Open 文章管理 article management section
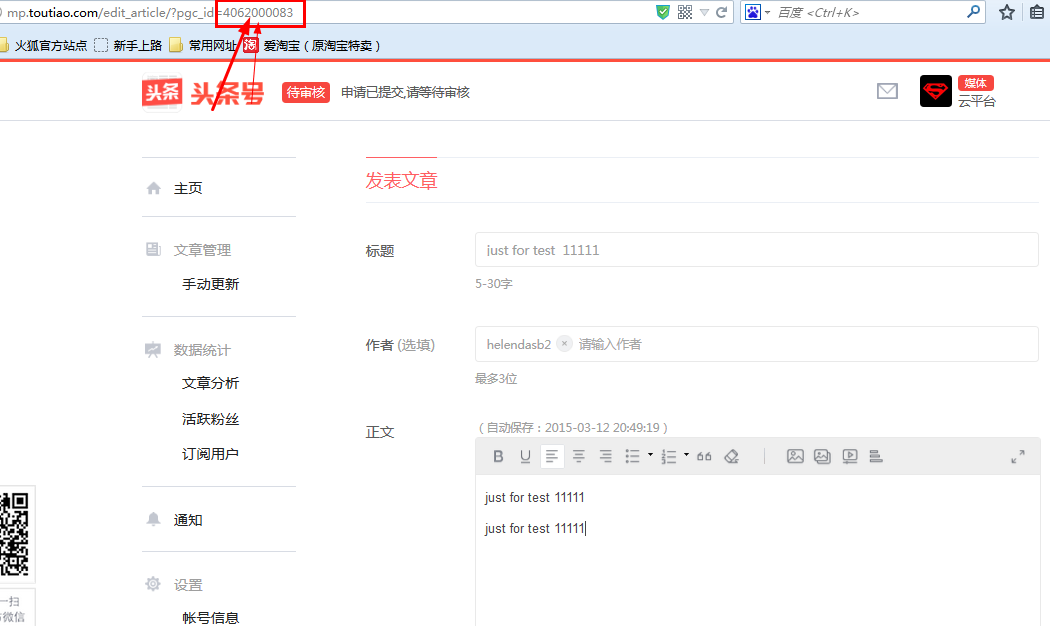This screenshot has height=626, width=1050. (202, 250)
